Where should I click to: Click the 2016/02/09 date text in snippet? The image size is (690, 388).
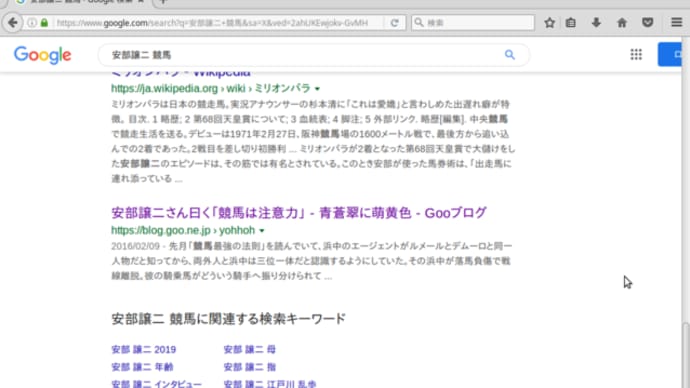(x=135, y=246)
